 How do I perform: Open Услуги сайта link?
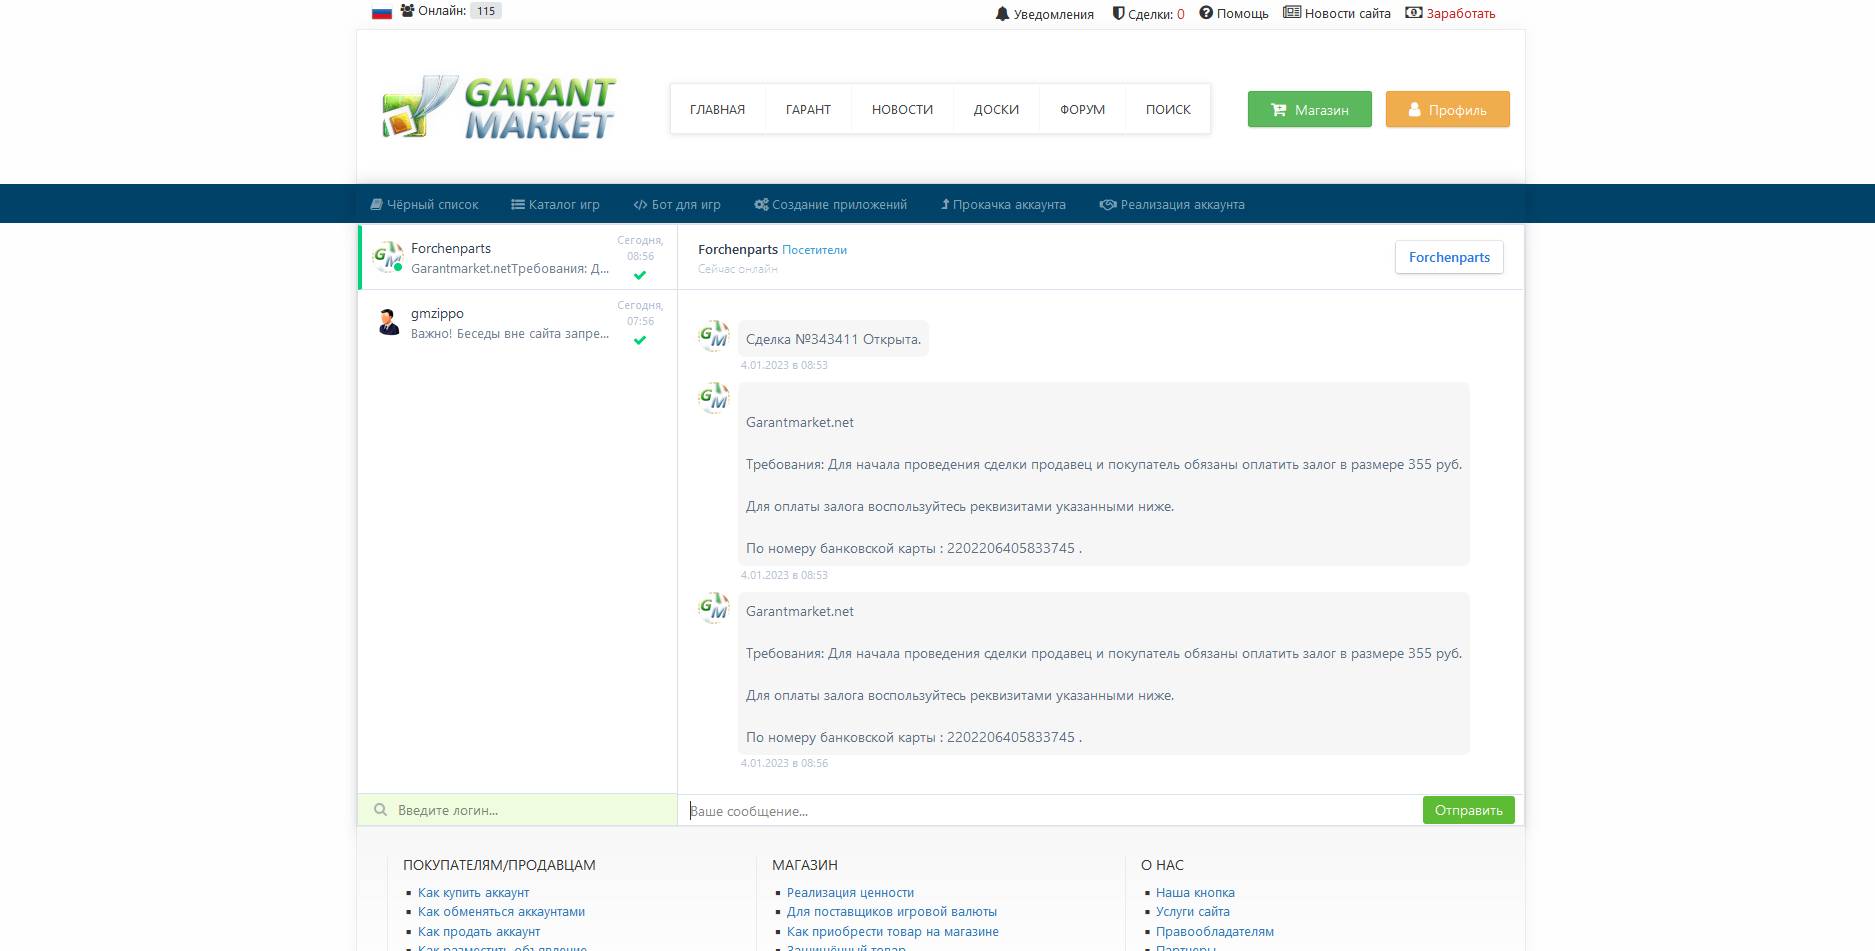click(x=1193, y=912)
